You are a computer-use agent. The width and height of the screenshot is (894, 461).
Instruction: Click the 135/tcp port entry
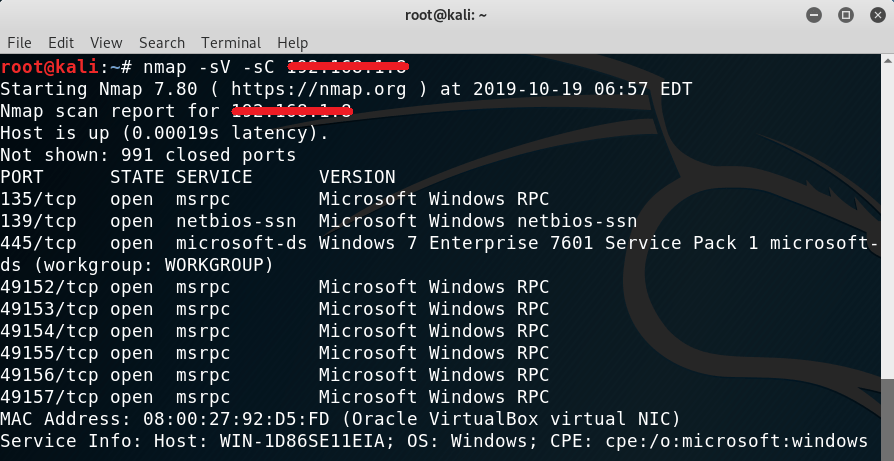38,199
